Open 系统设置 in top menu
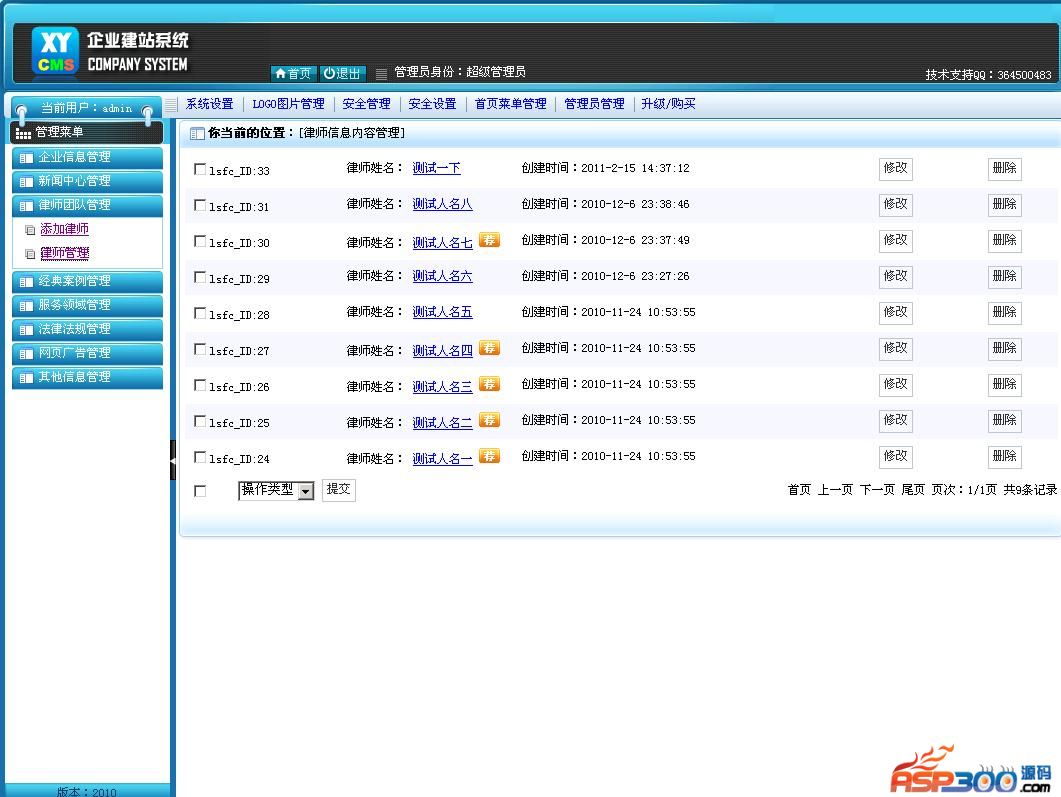The width and height of the screenshot is (1061, 797). click(x=210, y=104)
